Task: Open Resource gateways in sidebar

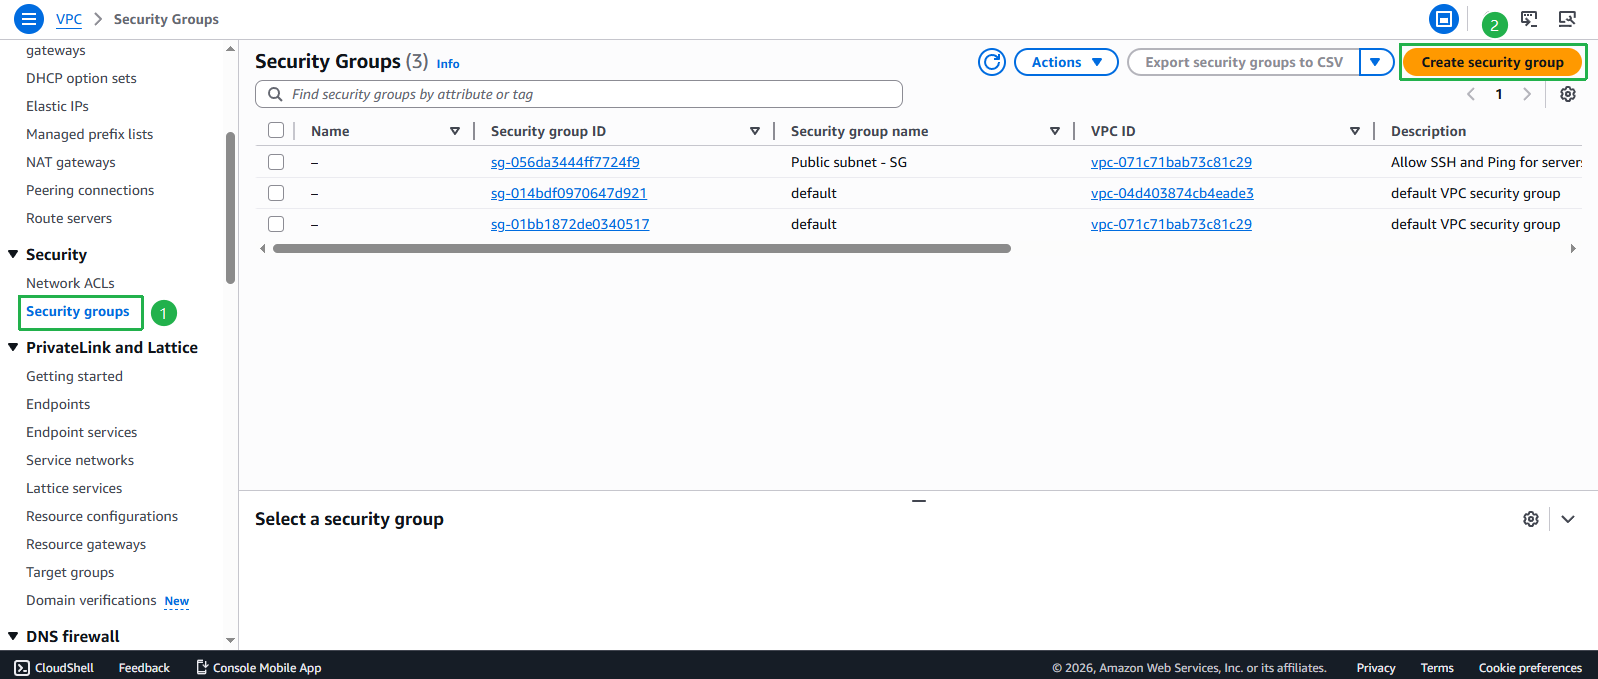Action: (x=86, y=544)
